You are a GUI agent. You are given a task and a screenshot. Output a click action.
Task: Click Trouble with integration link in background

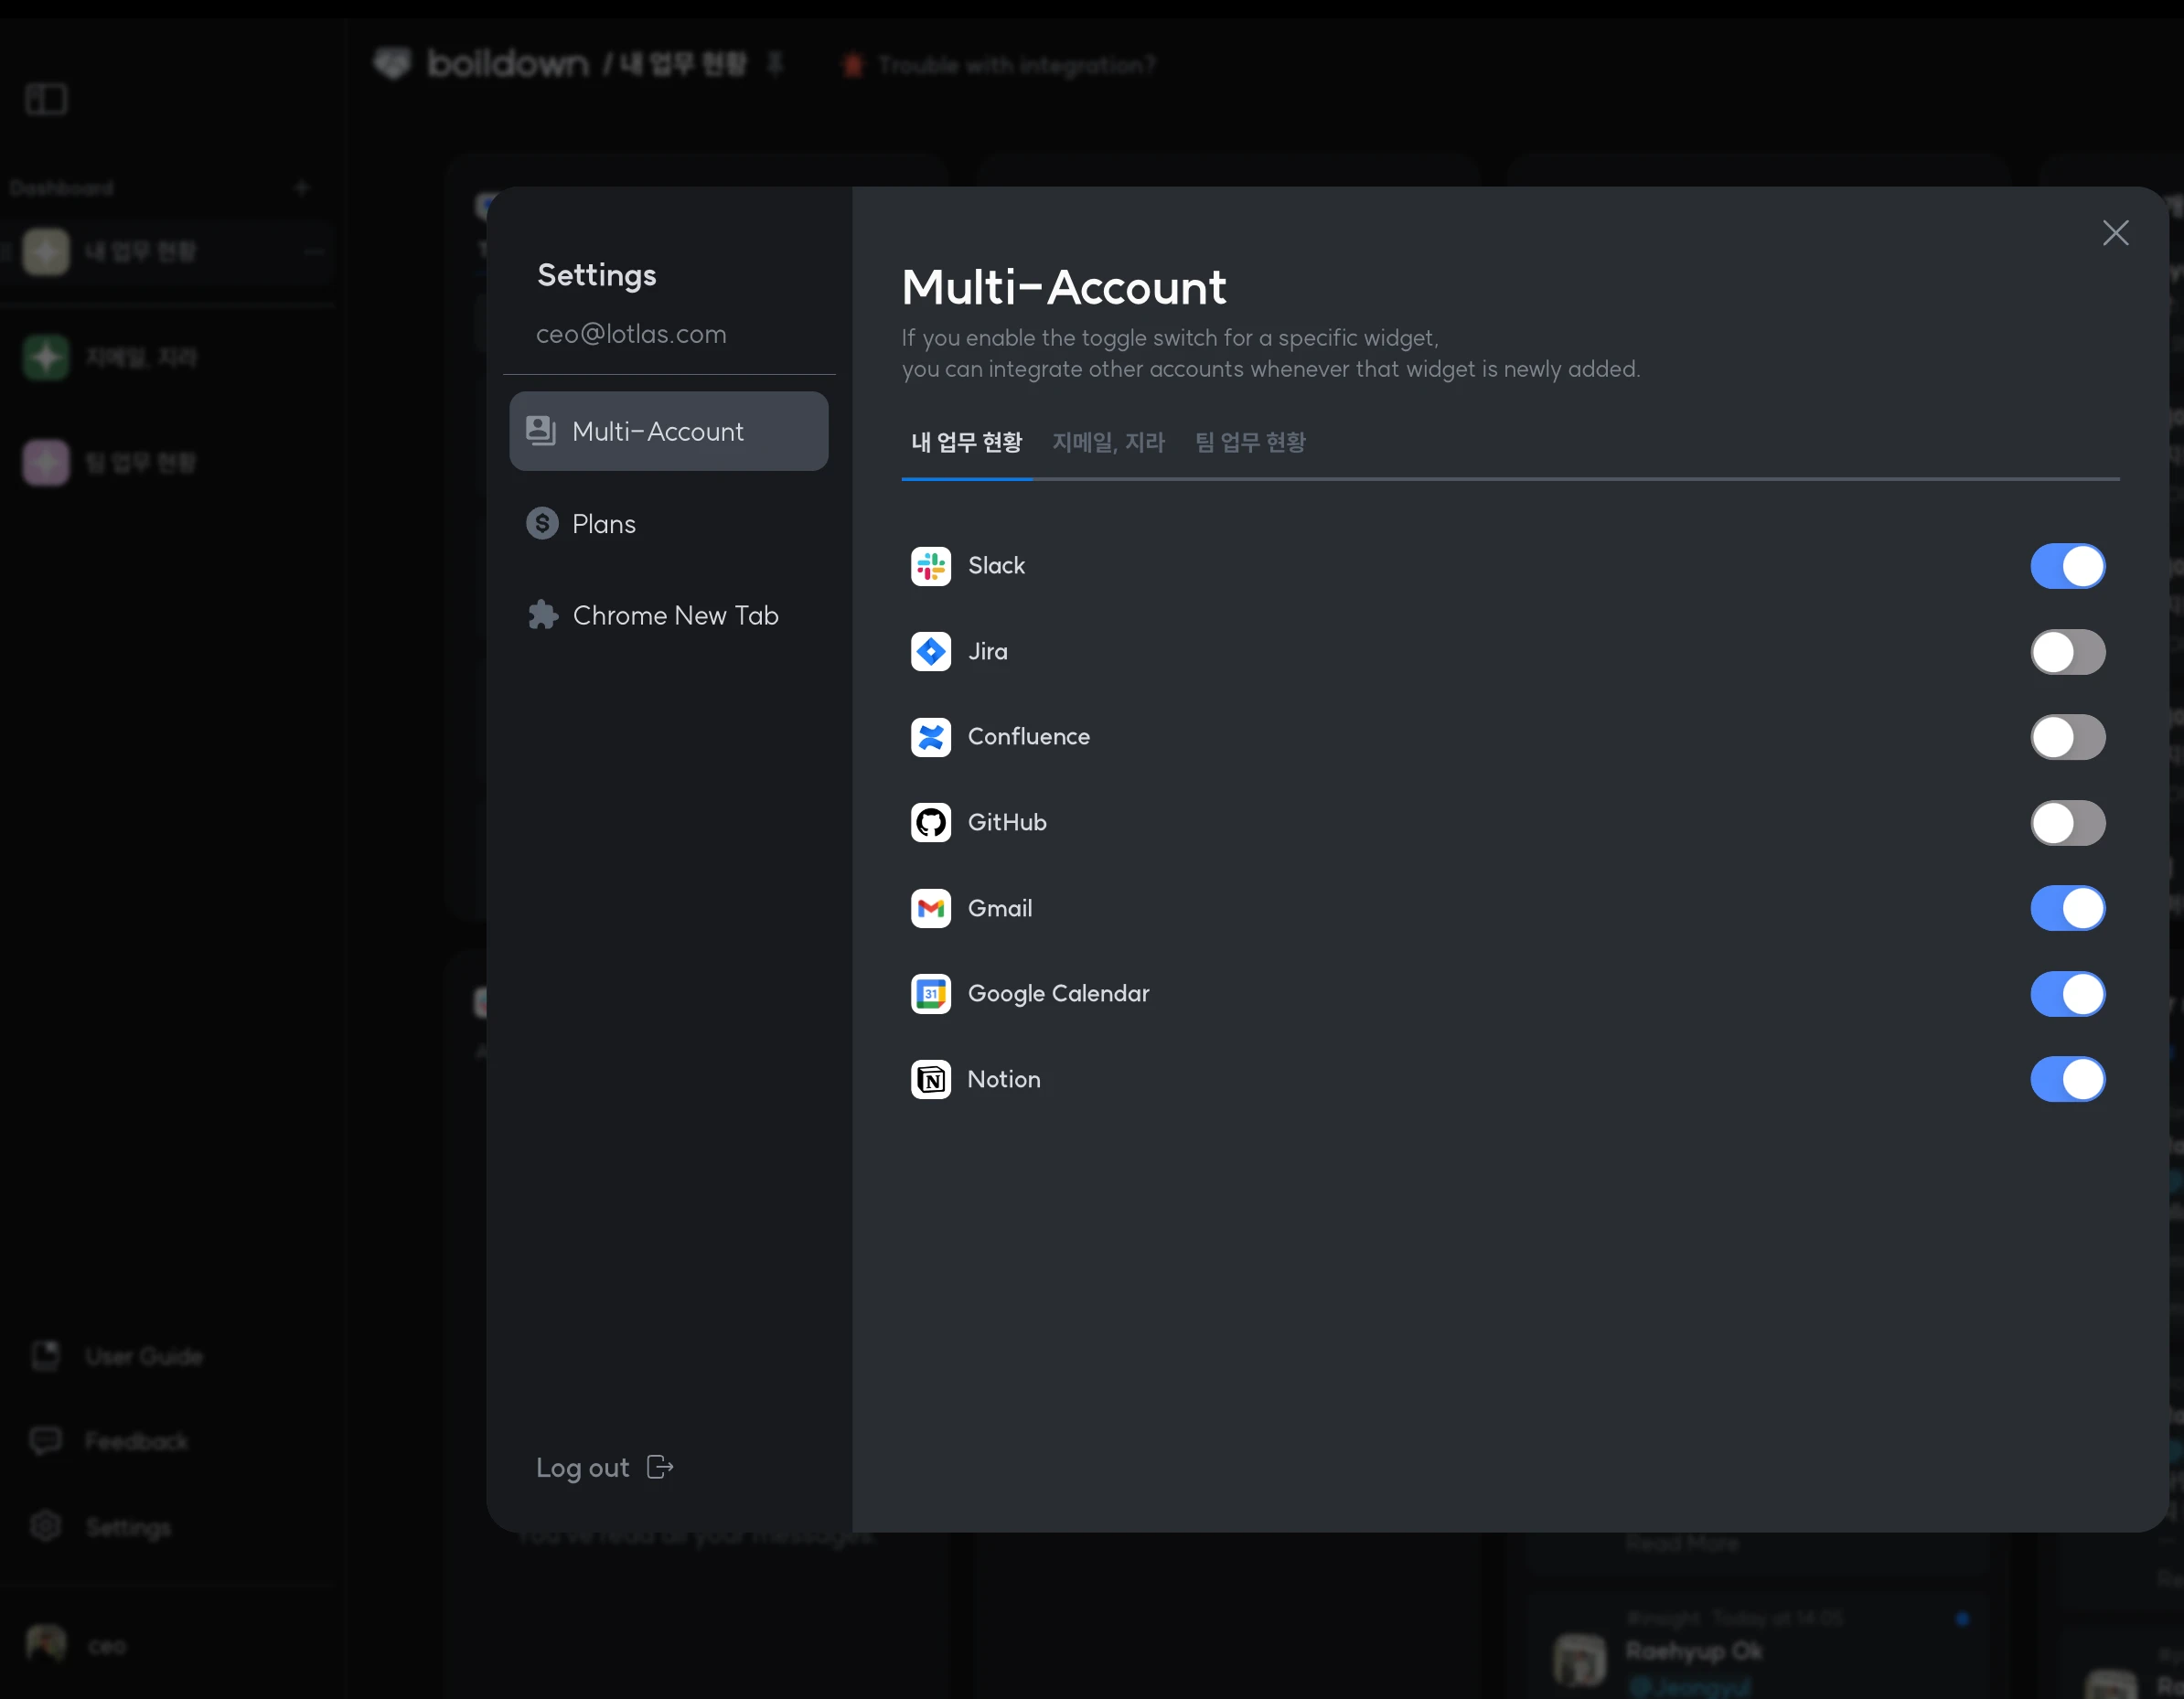click(x=1017, y=65)
